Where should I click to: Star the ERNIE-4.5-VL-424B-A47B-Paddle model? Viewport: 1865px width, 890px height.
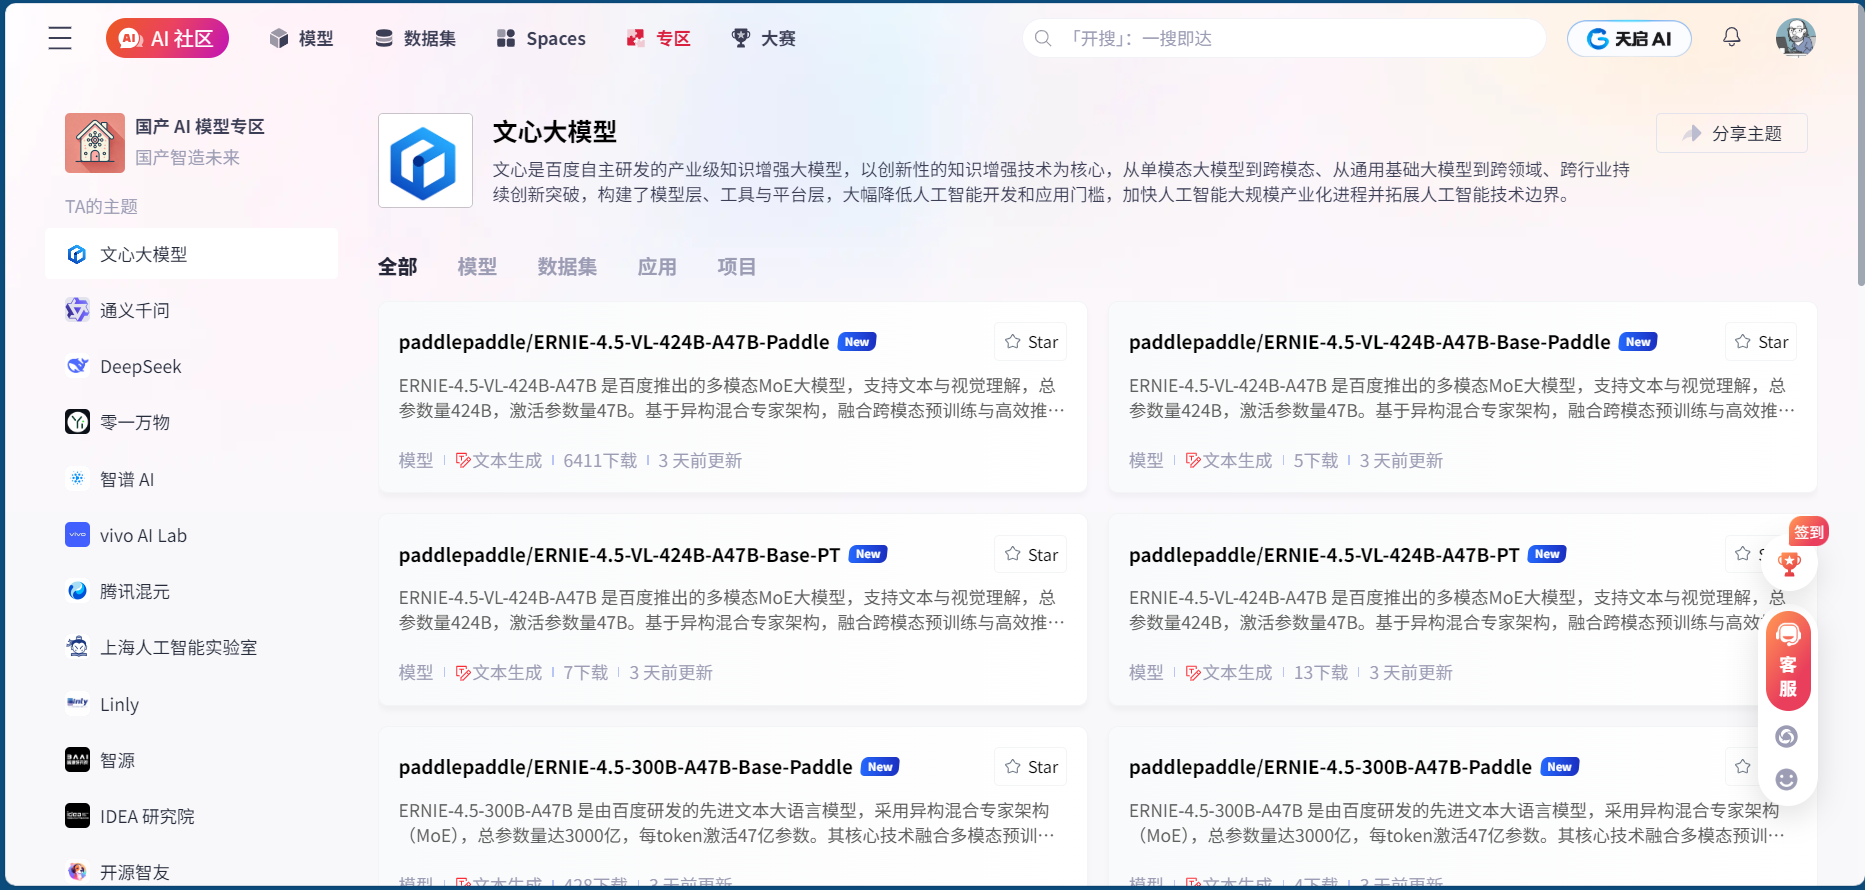pyautogui.click(x=1030, y=342)
